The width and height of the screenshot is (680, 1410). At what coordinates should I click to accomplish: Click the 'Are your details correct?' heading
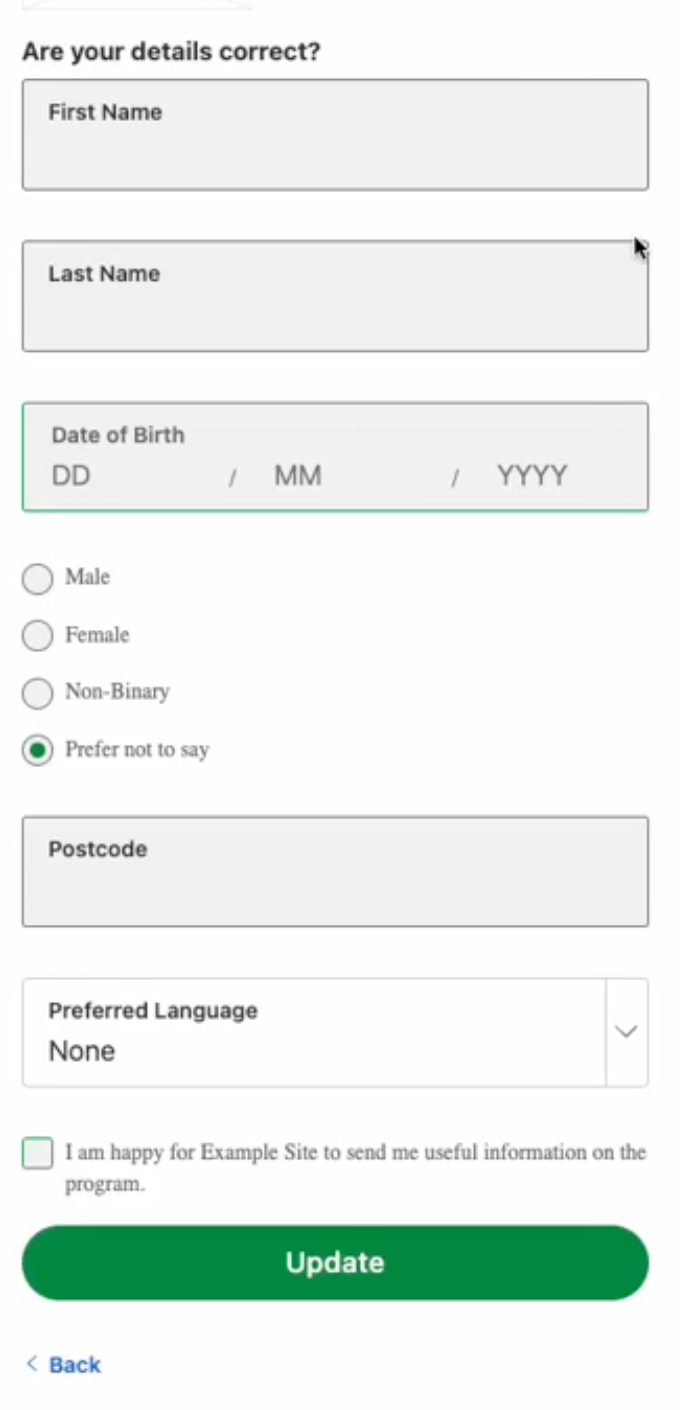click(x=171, y=51)
